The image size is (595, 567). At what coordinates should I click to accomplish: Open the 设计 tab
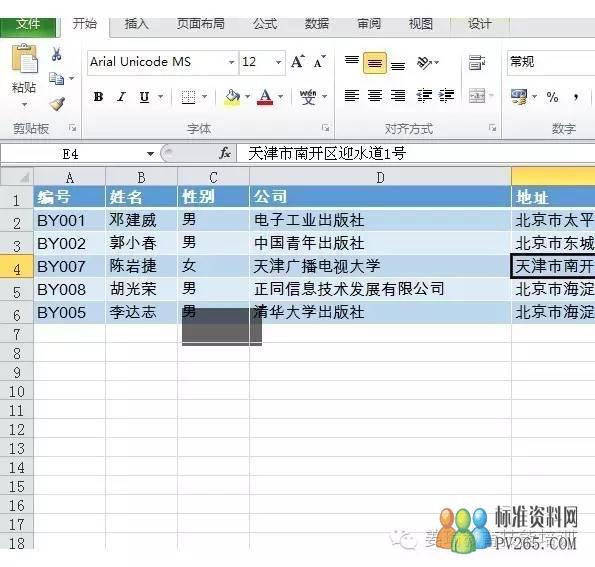(480, 24)
